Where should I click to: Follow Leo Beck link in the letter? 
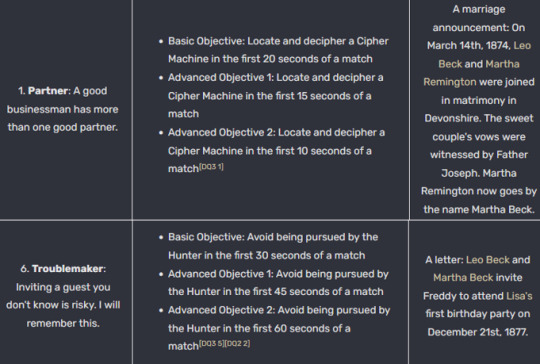tap(488, 260)
